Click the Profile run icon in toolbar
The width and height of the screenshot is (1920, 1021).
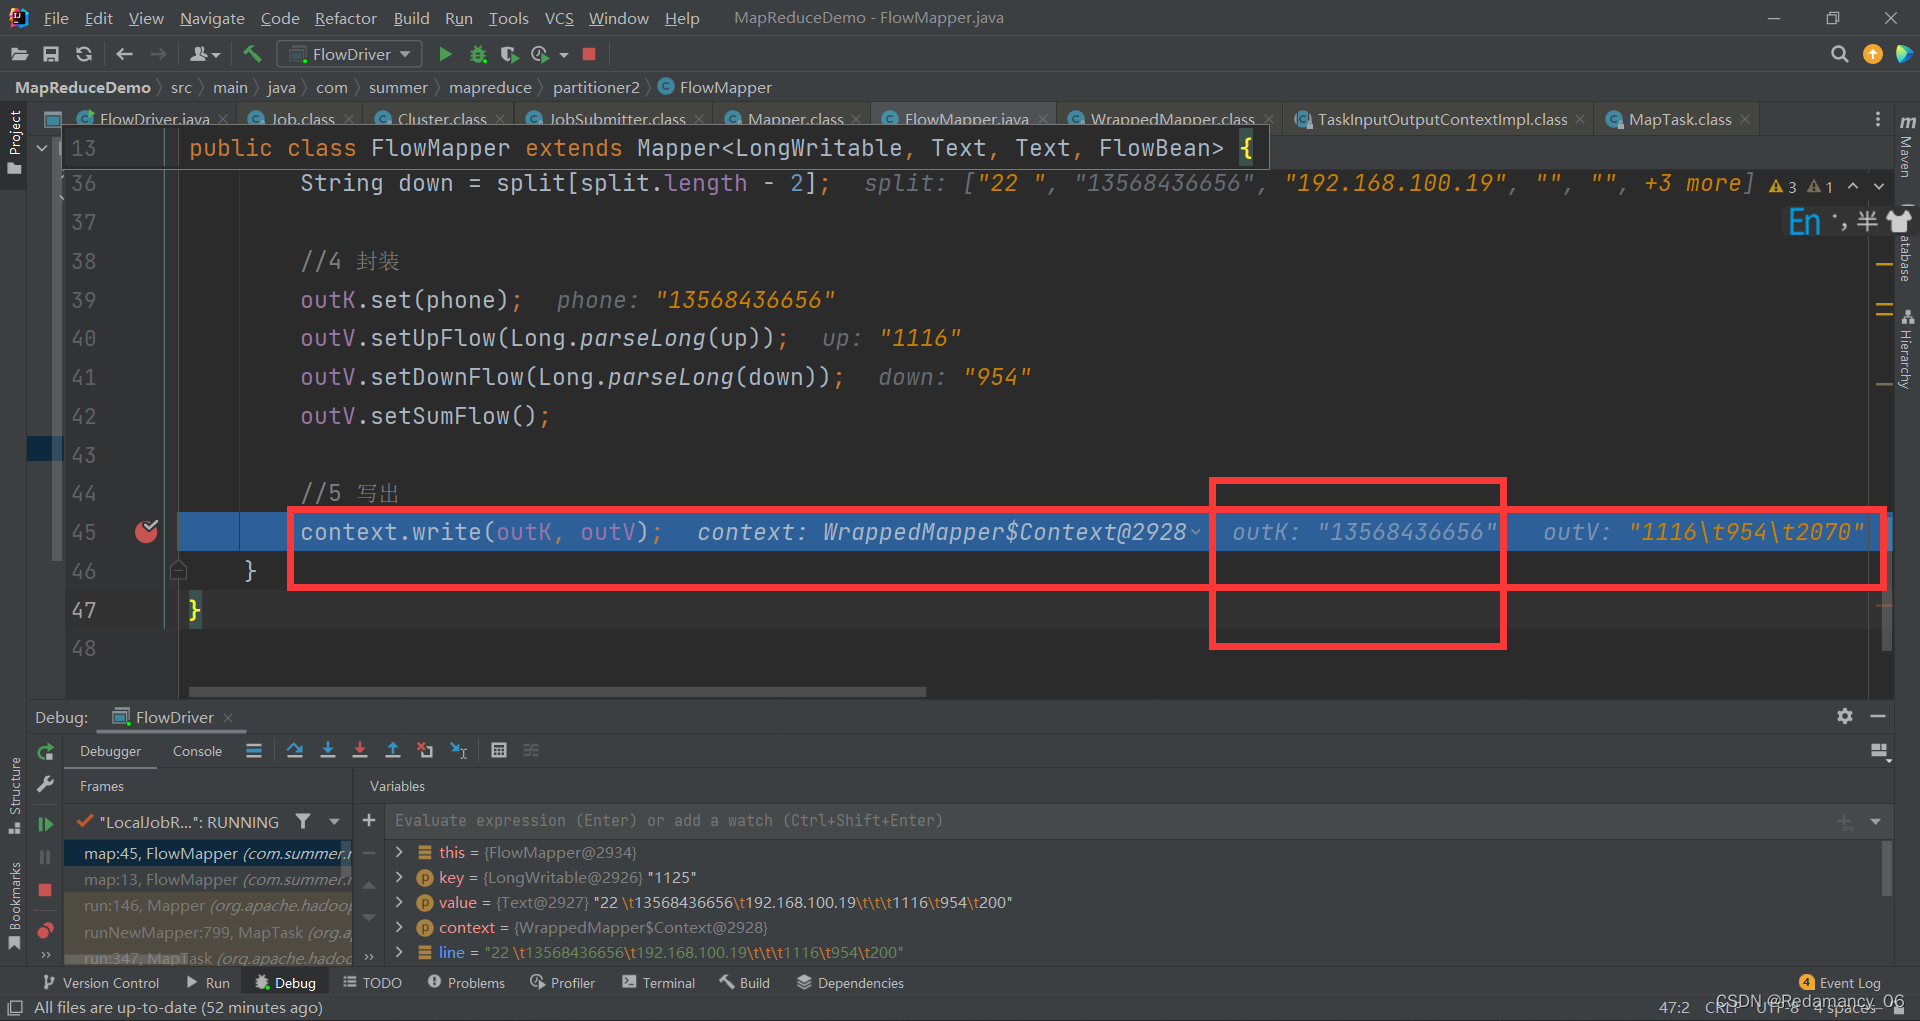point(540,54)
